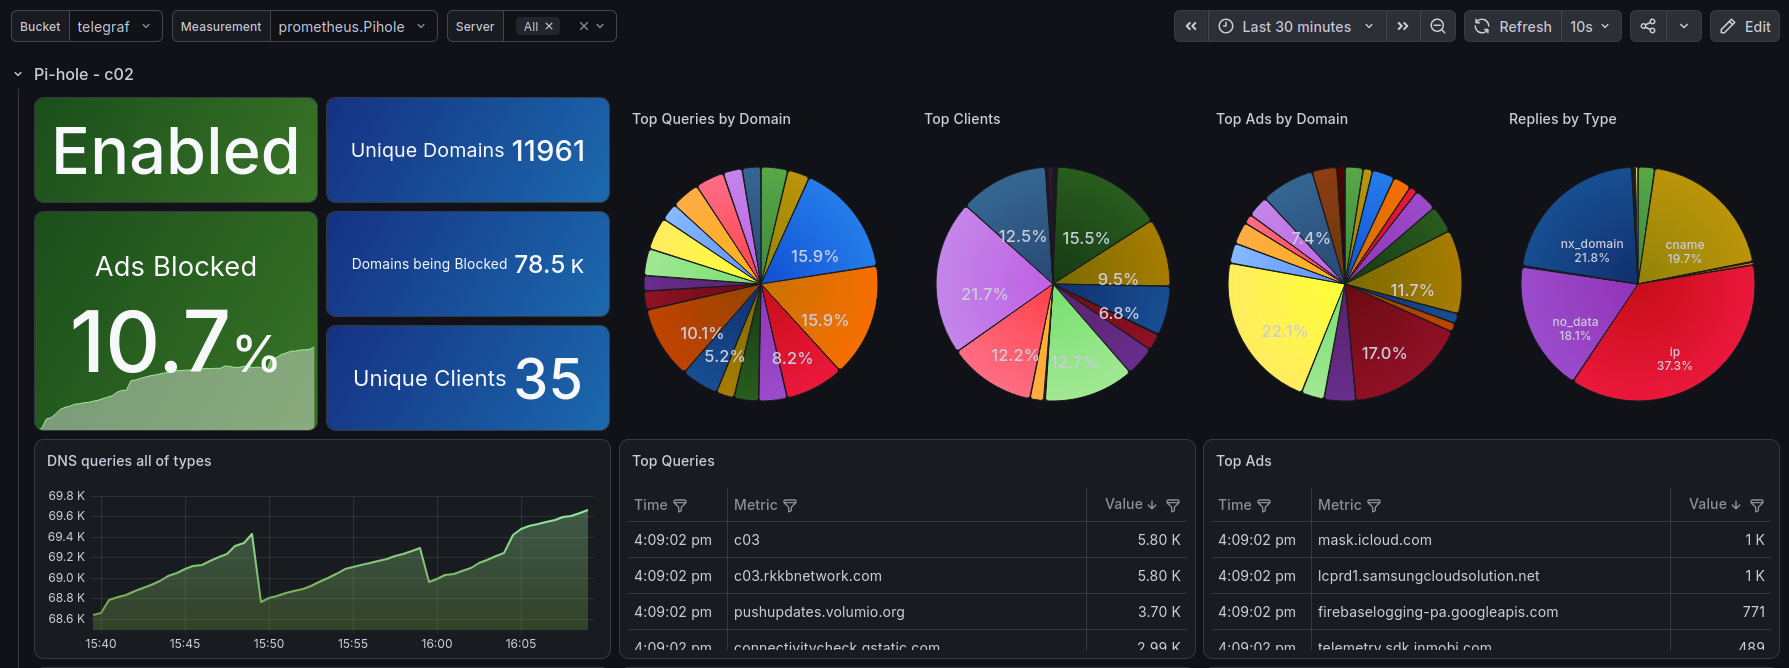
Task: Shift time range backward with double-left arrow
Action: point(1191,27)
